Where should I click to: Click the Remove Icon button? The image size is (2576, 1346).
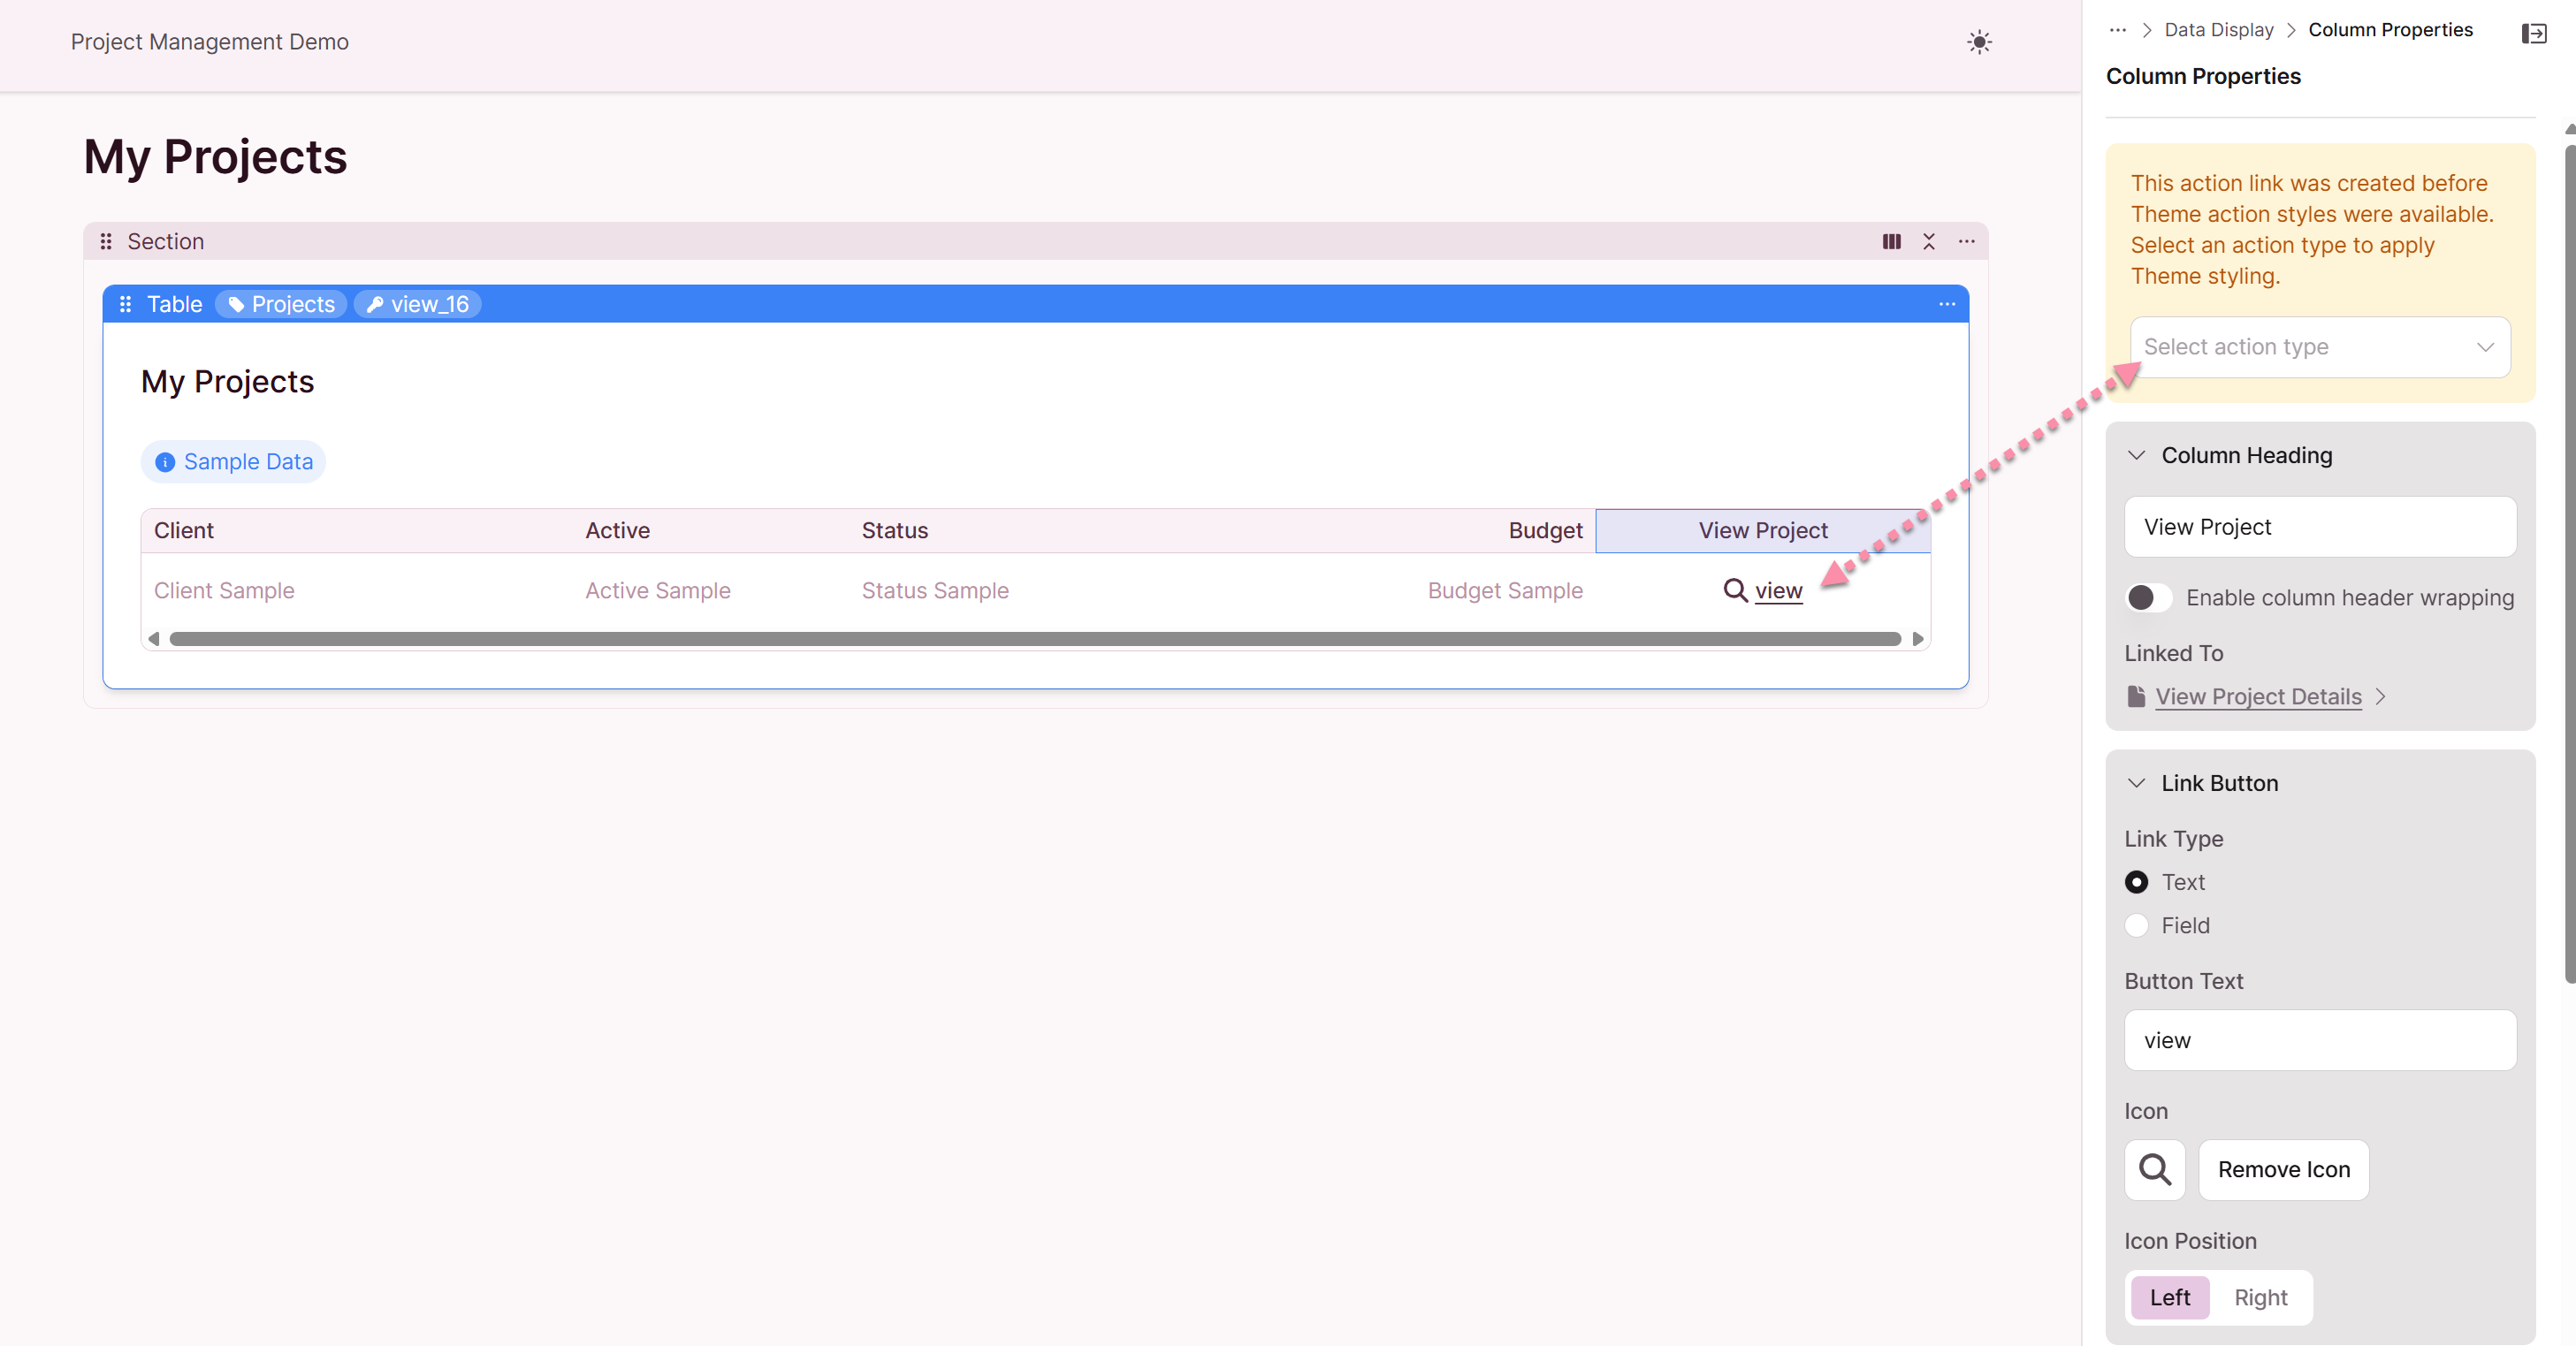click(x=2283, y=1169)
